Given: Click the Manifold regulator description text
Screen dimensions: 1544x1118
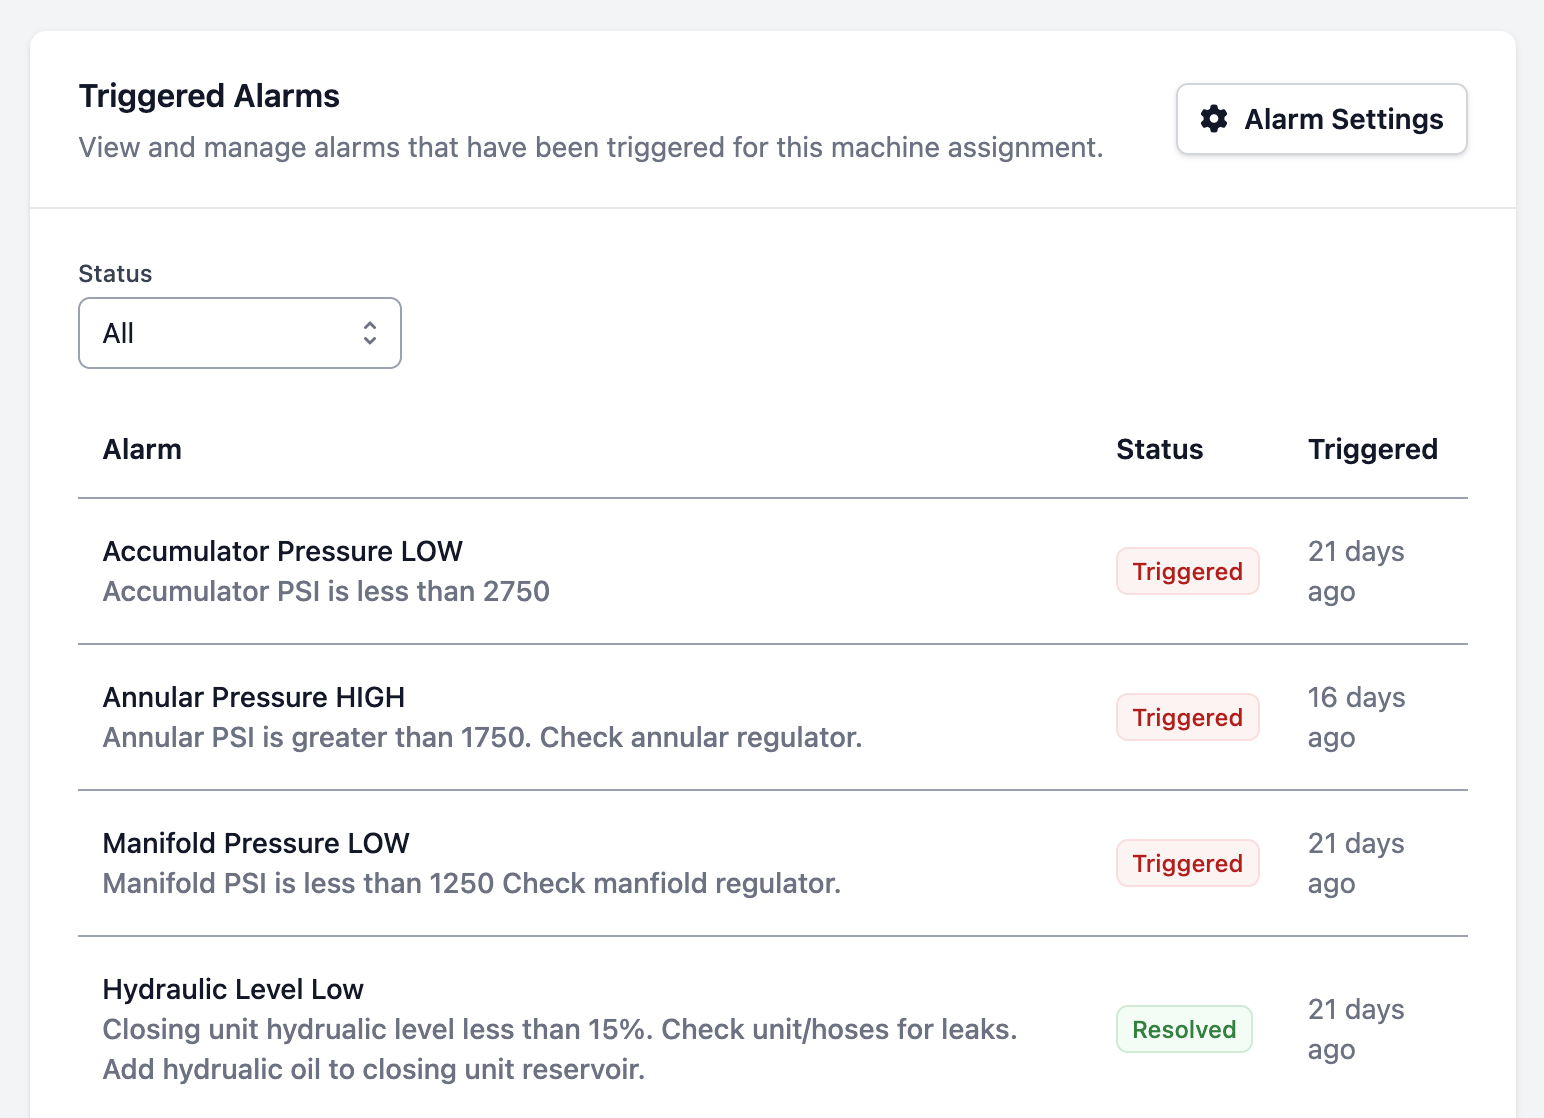Looking at the screenshot, I should (471, 883).
